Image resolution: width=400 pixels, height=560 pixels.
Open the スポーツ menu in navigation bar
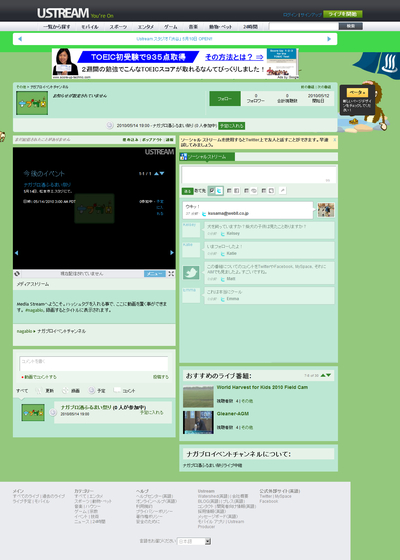click(118, 27)
